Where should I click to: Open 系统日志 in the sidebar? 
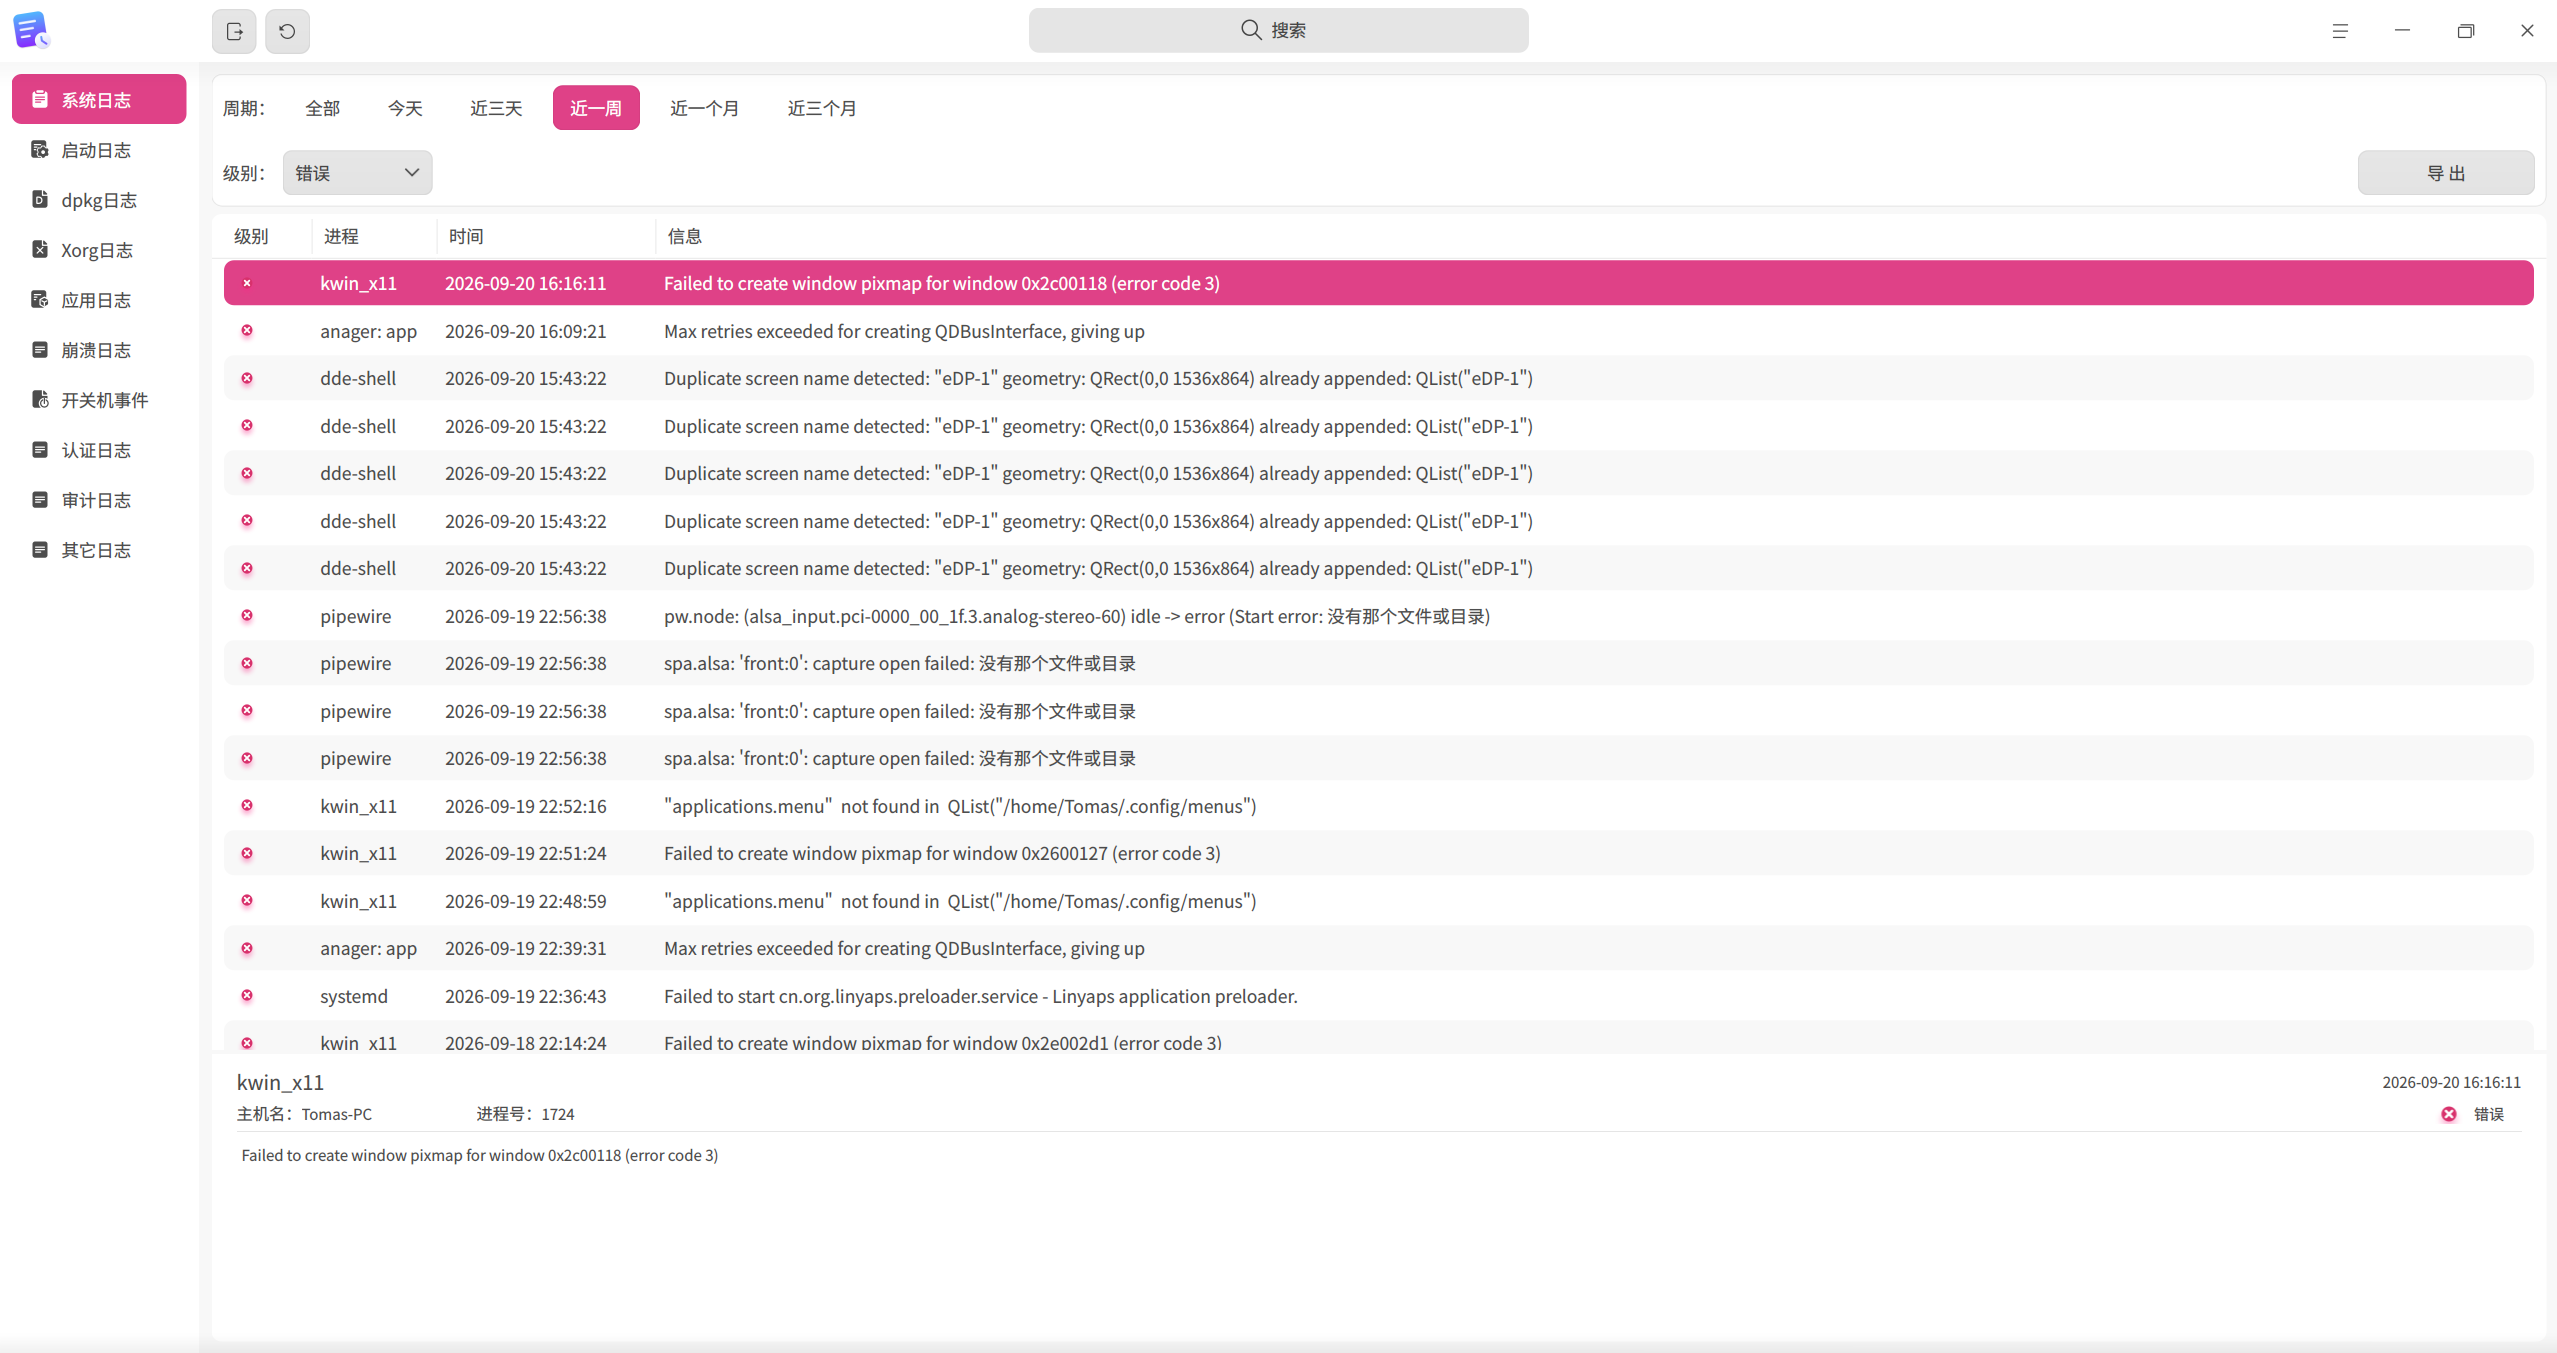coord(99,100)
